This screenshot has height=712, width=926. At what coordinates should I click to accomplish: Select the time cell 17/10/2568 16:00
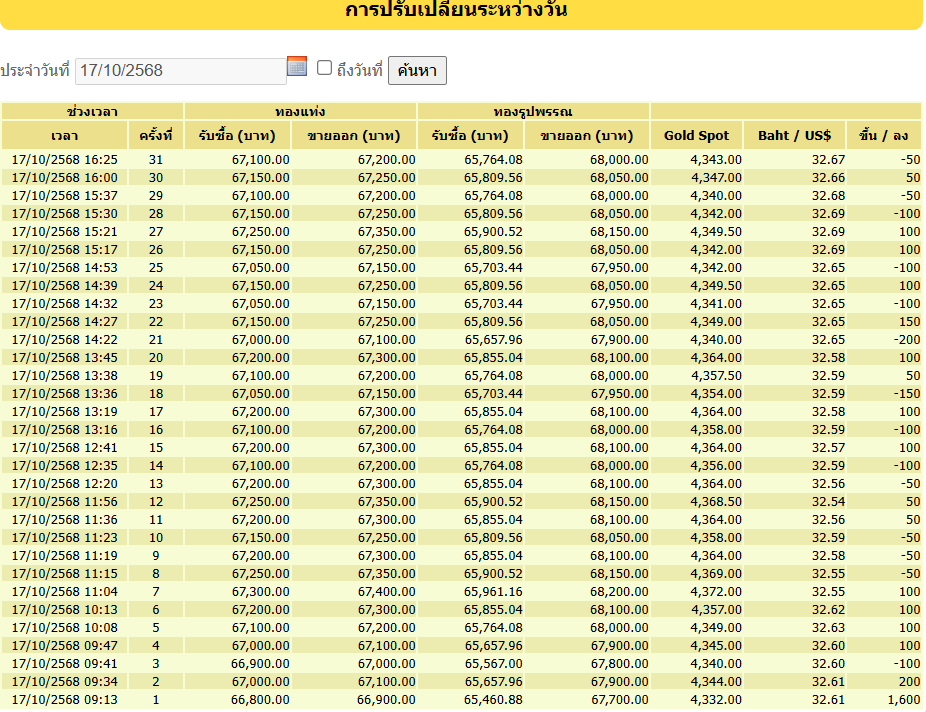[x=64, y=178]
